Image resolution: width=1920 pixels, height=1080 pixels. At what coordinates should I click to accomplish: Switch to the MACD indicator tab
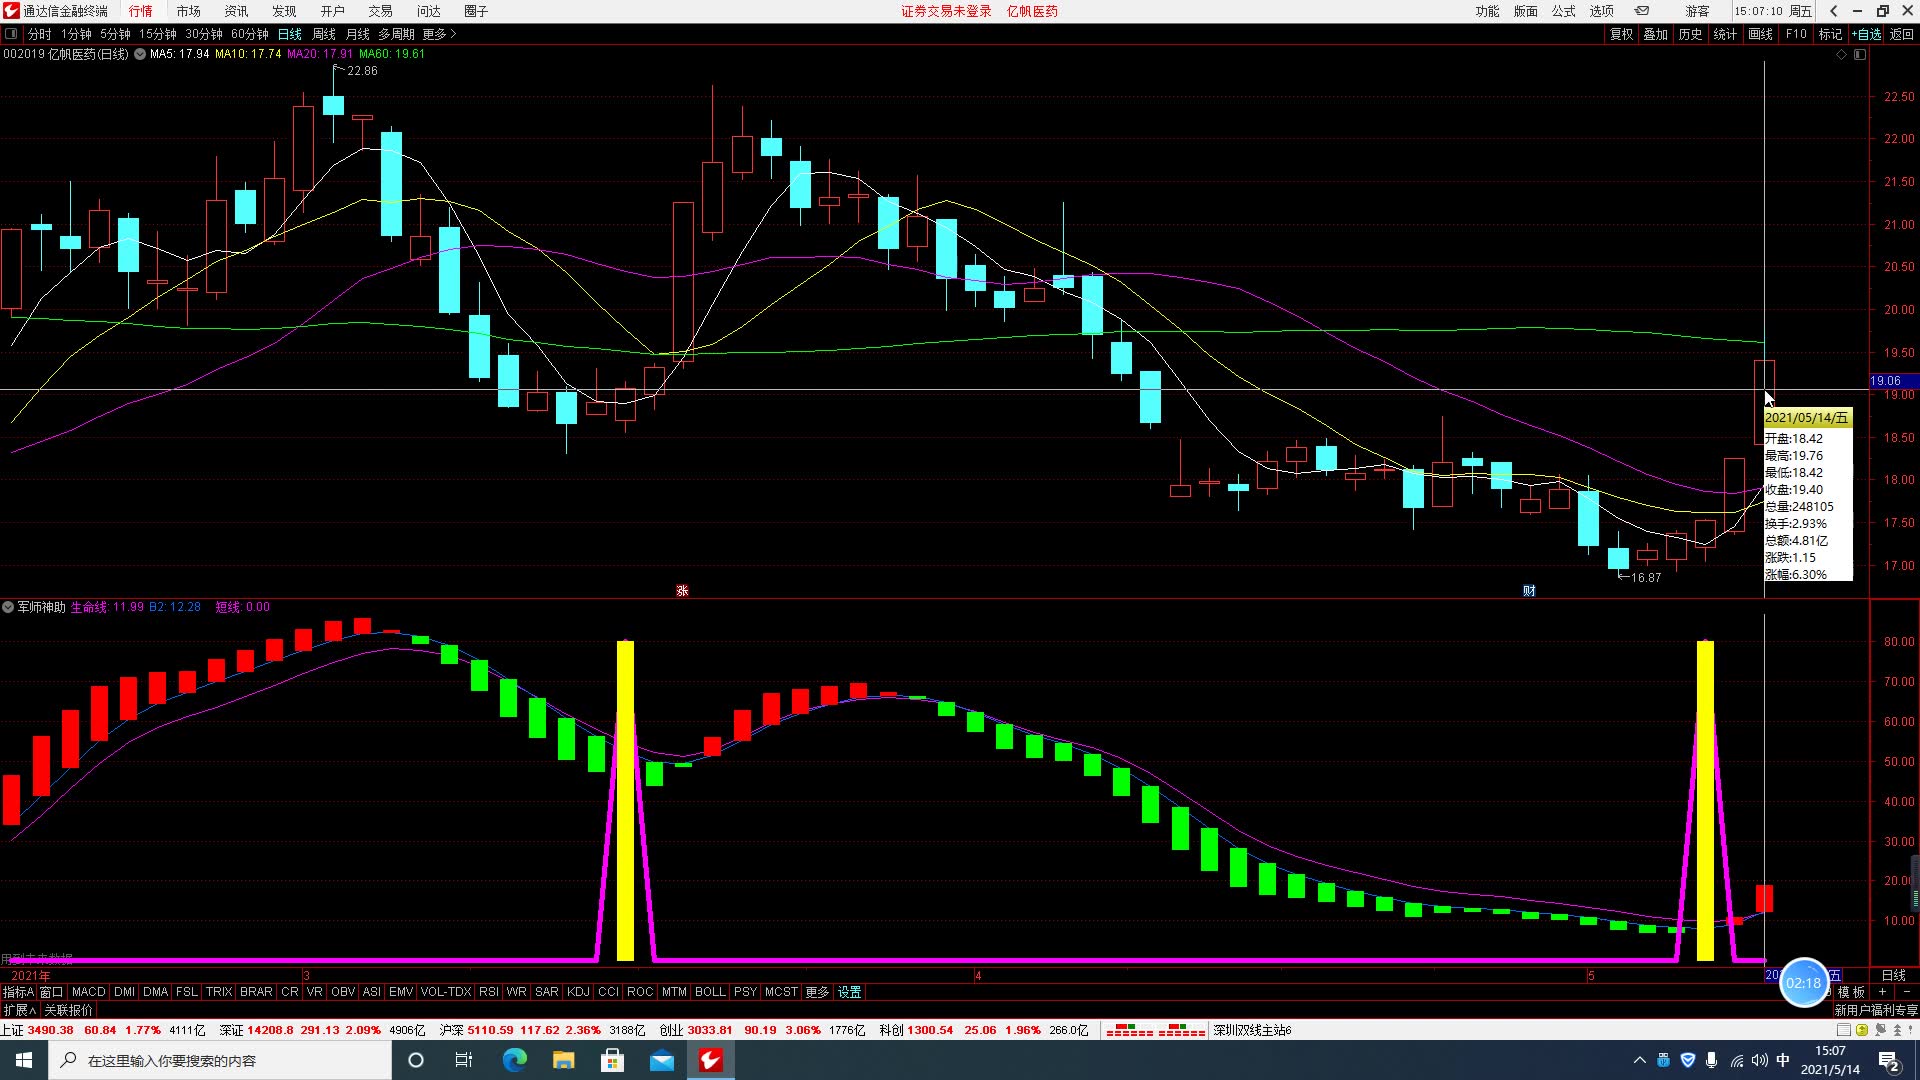pos(88,992)
